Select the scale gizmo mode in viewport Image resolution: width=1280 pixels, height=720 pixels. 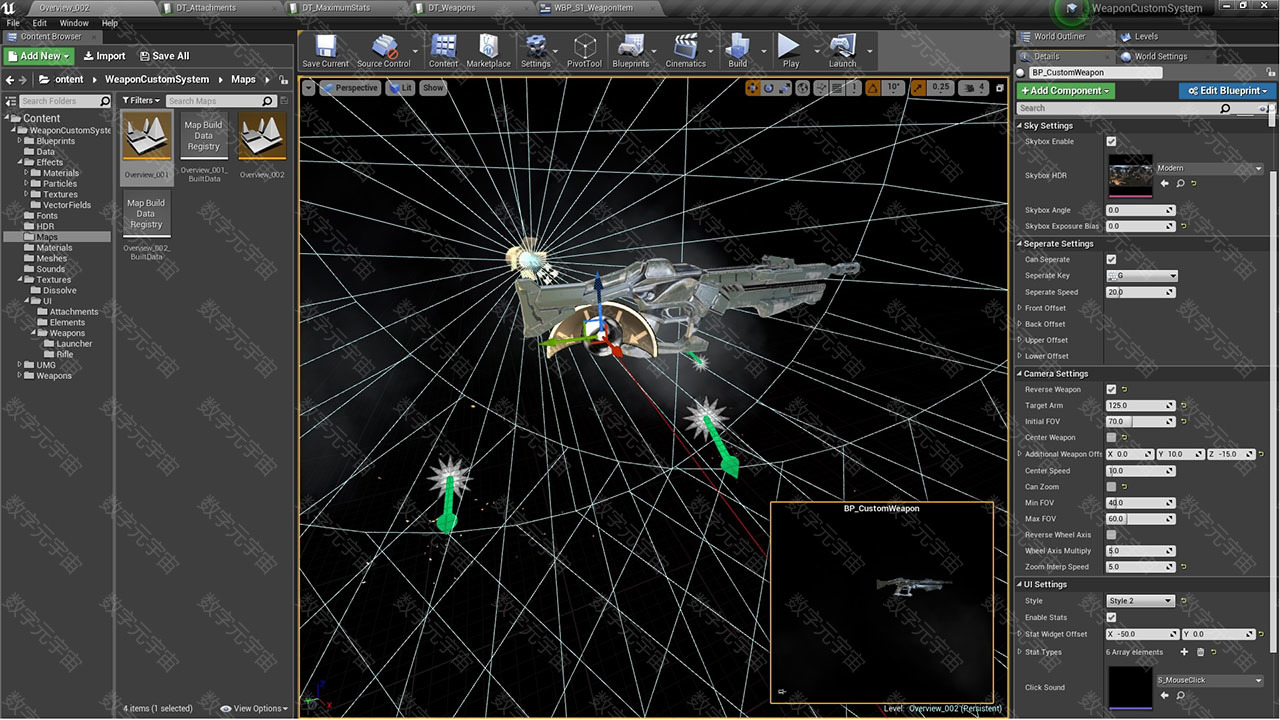click(x=783, y=88)
